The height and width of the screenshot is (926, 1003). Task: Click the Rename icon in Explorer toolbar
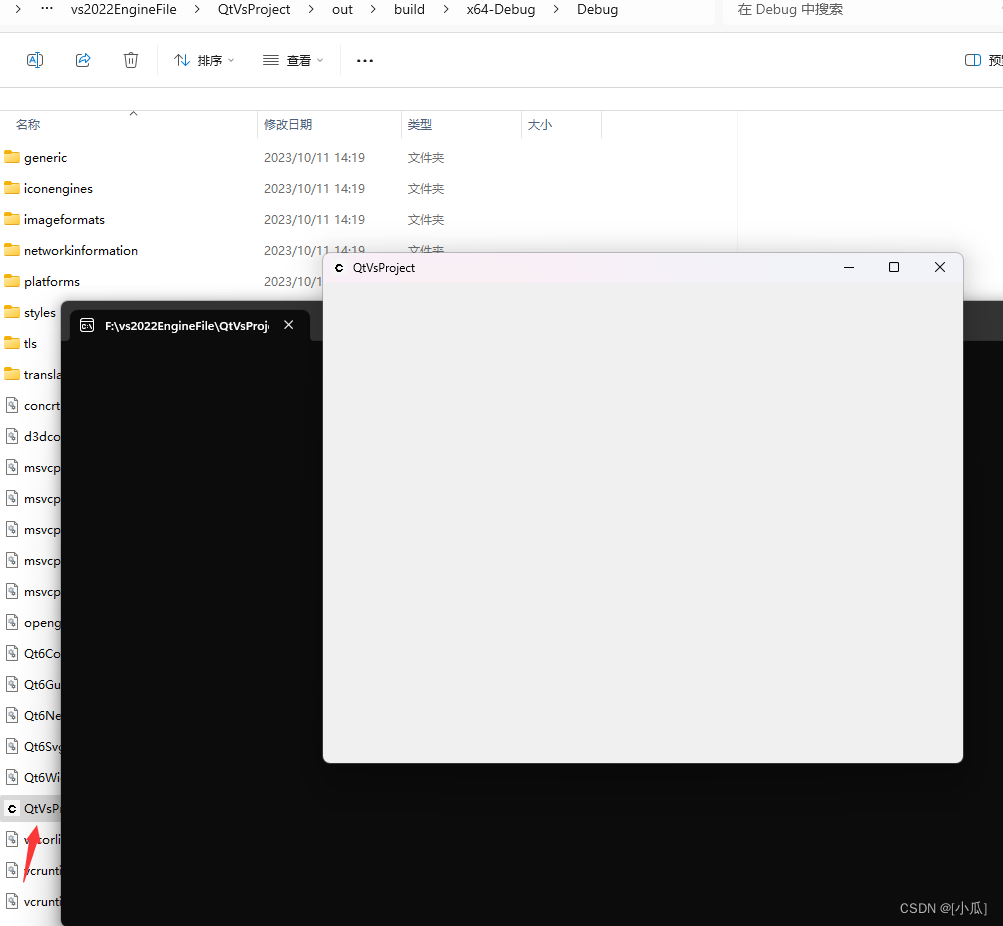pyautogui.click(x=35, y=60)
